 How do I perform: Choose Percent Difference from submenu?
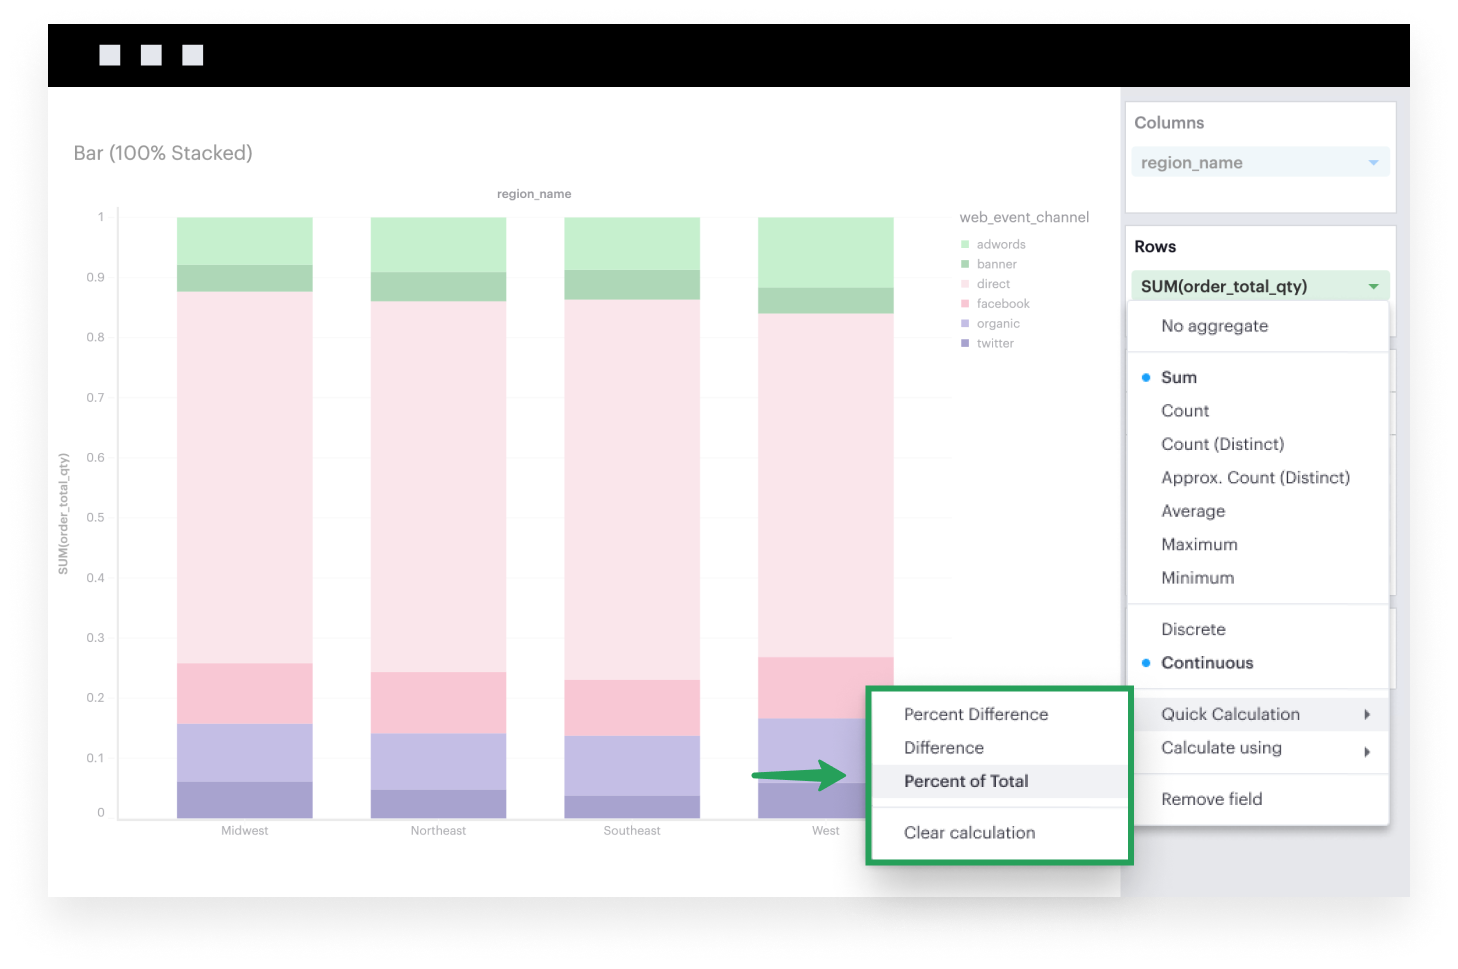pyautogui.click(x=976, y=714)
